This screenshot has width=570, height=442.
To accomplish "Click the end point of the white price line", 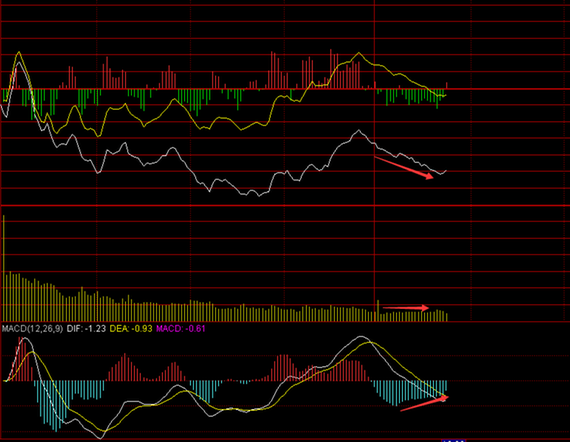I will pyautogui.click(x=445, y=171).
